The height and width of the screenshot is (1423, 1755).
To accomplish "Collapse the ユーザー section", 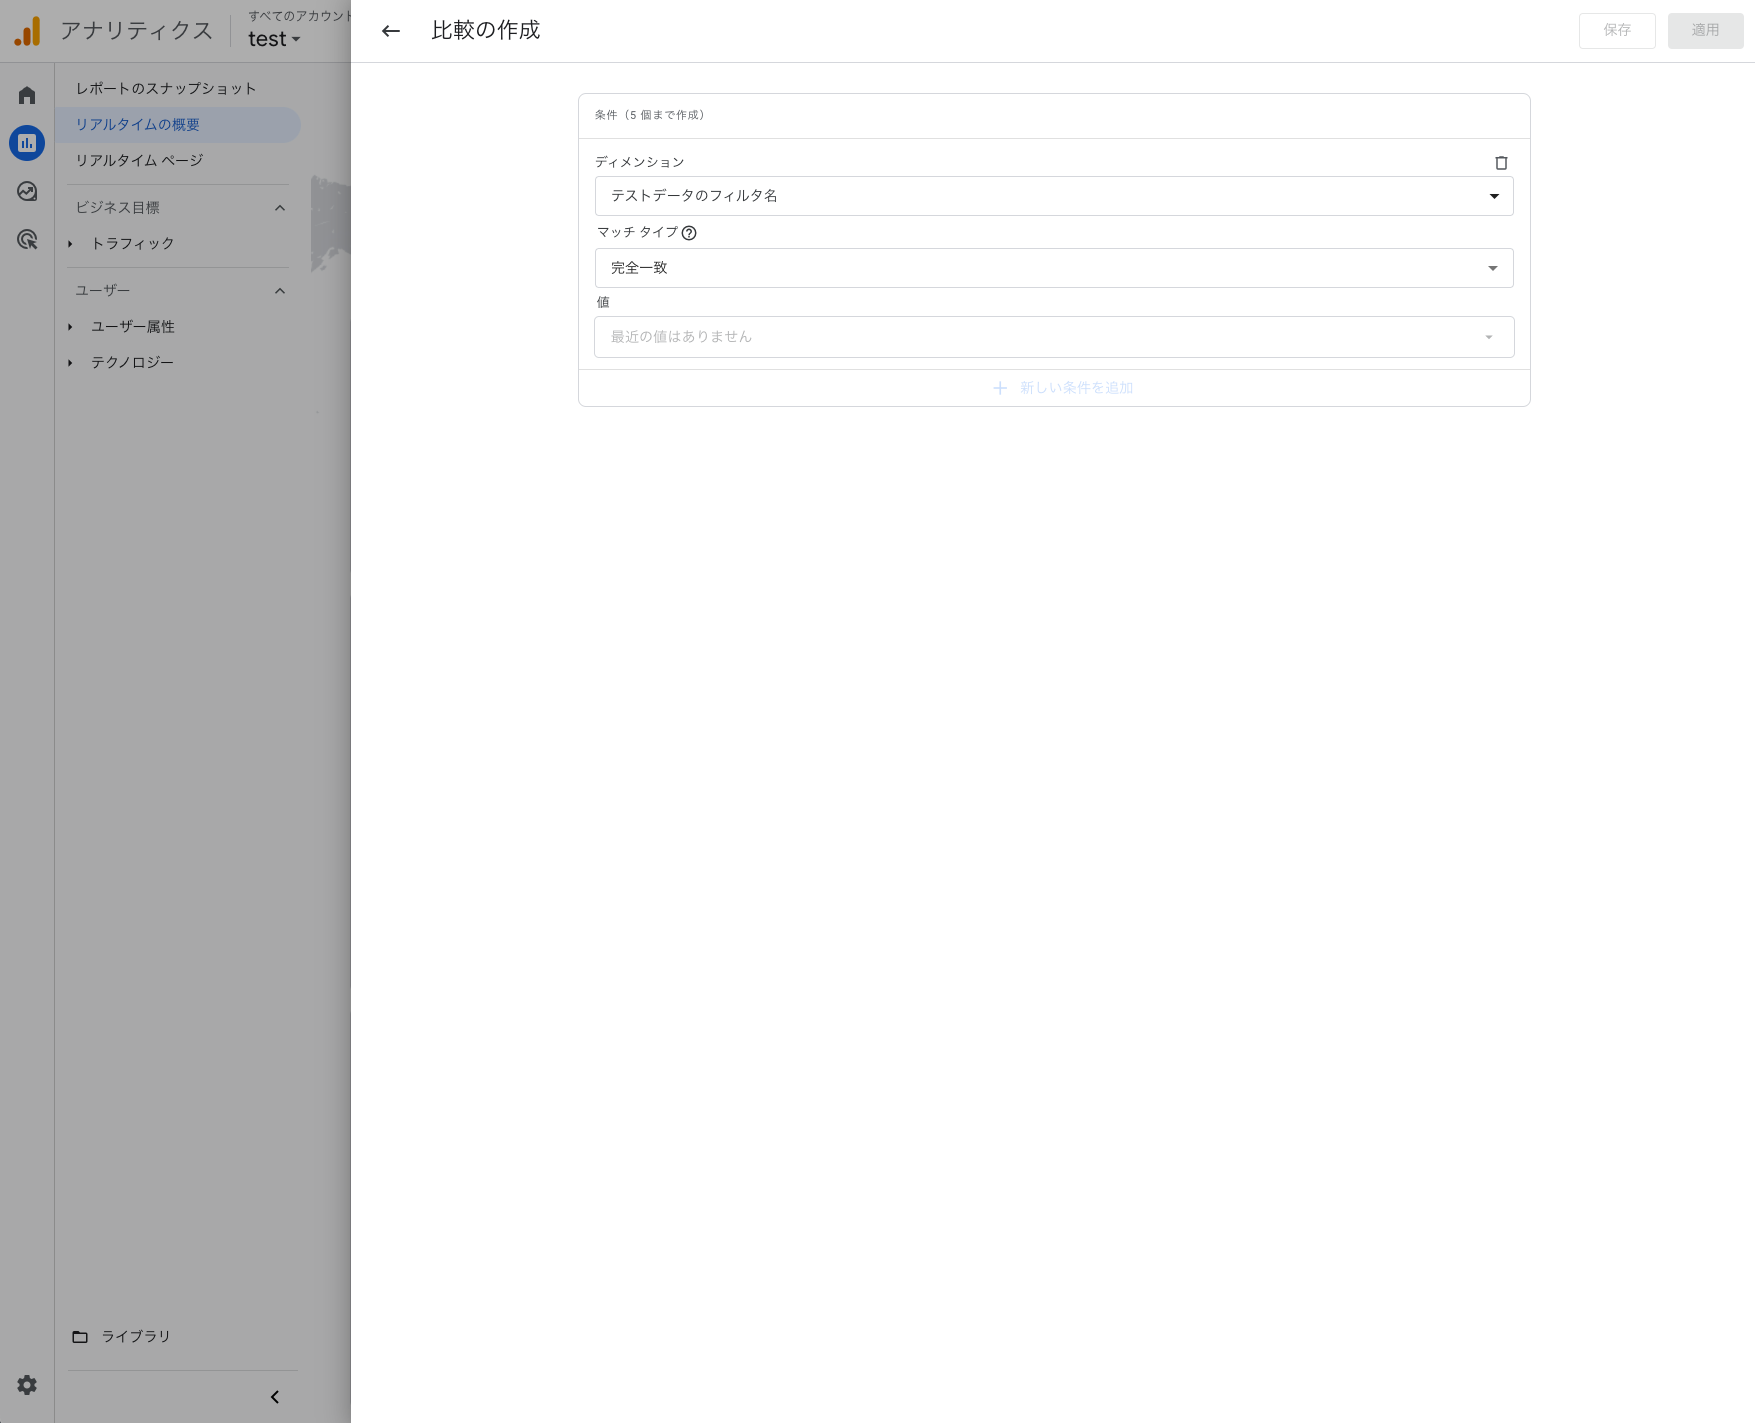I will coord(279,290).
